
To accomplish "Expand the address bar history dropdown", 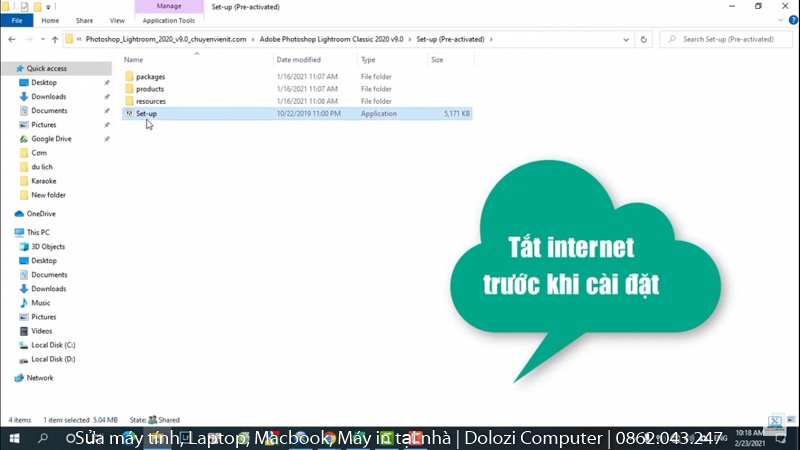I will pos(626,39).
